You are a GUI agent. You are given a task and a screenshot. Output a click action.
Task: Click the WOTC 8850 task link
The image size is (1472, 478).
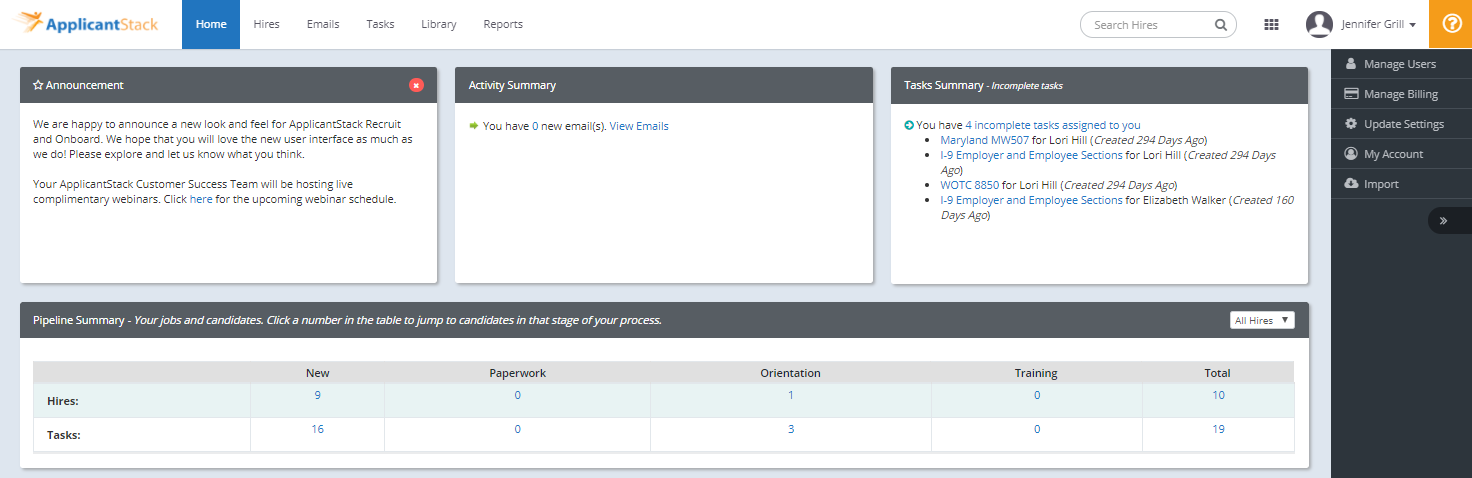[969, 185]
